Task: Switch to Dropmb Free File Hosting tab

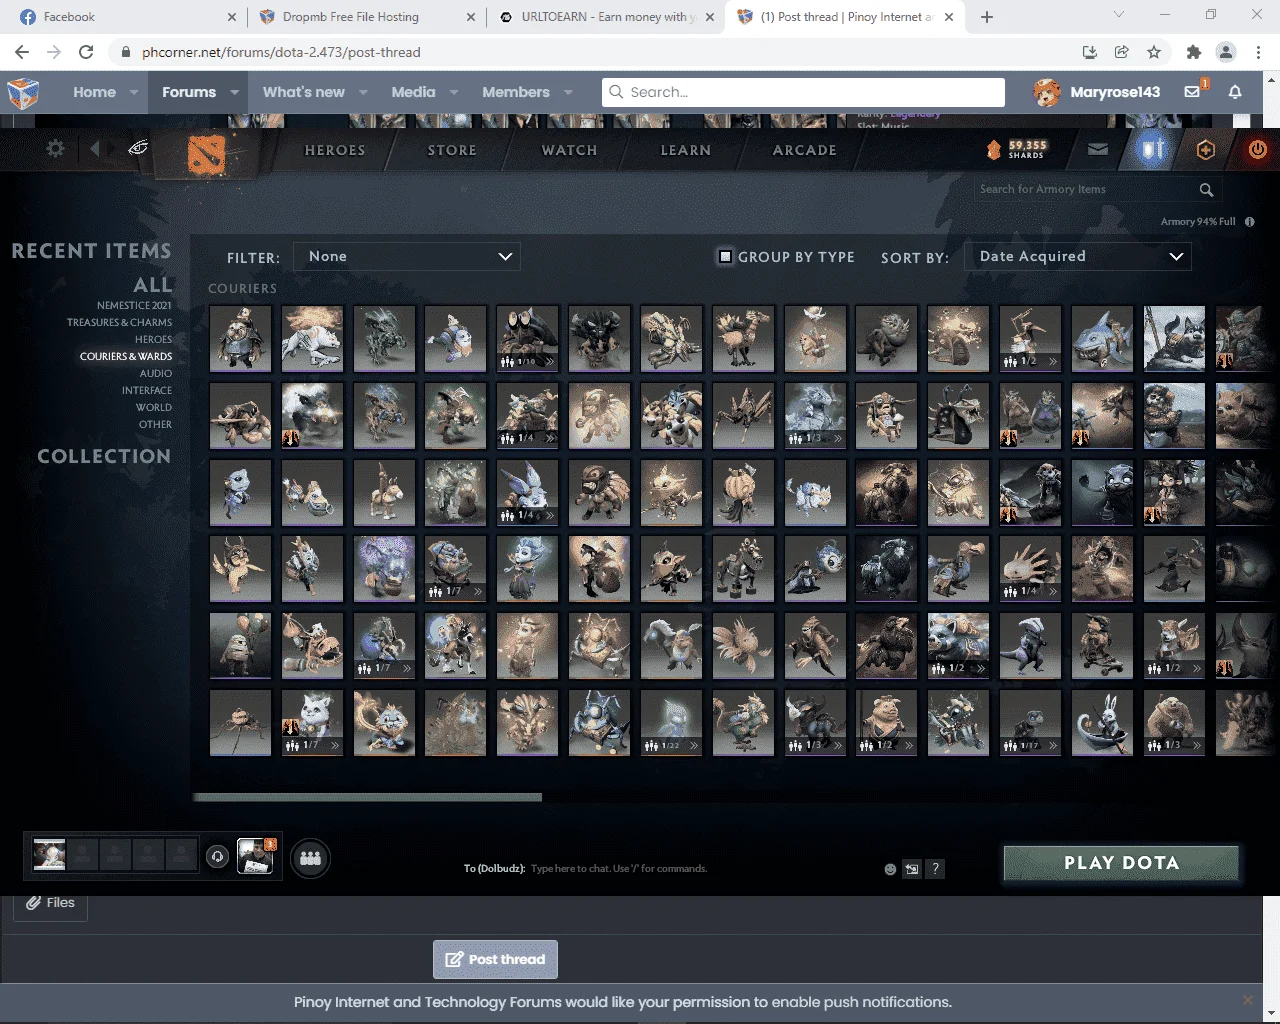Action: coord(366,17)
